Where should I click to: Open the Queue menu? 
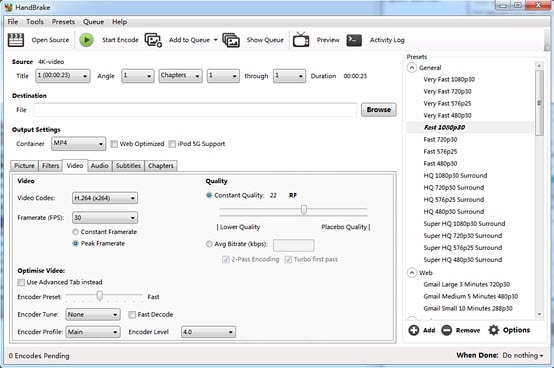(x=93, y=22)
